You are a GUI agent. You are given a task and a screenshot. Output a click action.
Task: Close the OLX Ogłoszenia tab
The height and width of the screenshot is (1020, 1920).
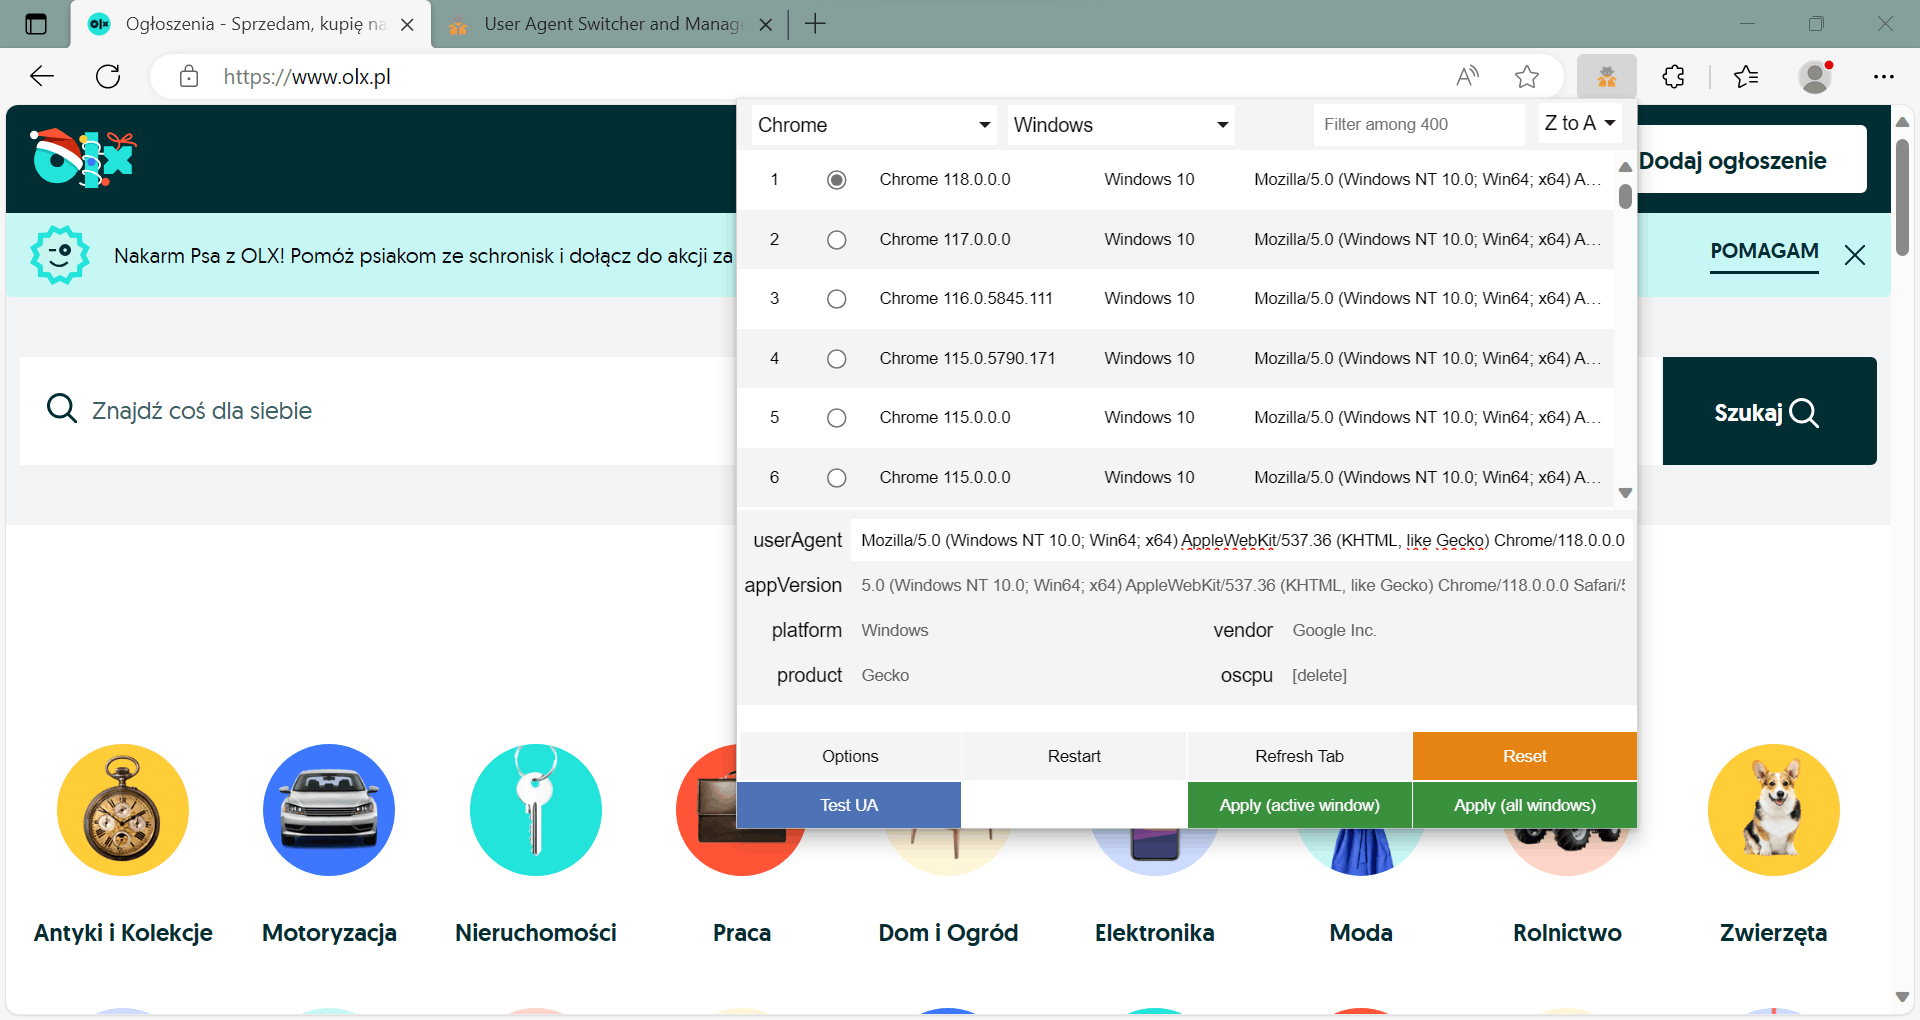pos(407,25)
